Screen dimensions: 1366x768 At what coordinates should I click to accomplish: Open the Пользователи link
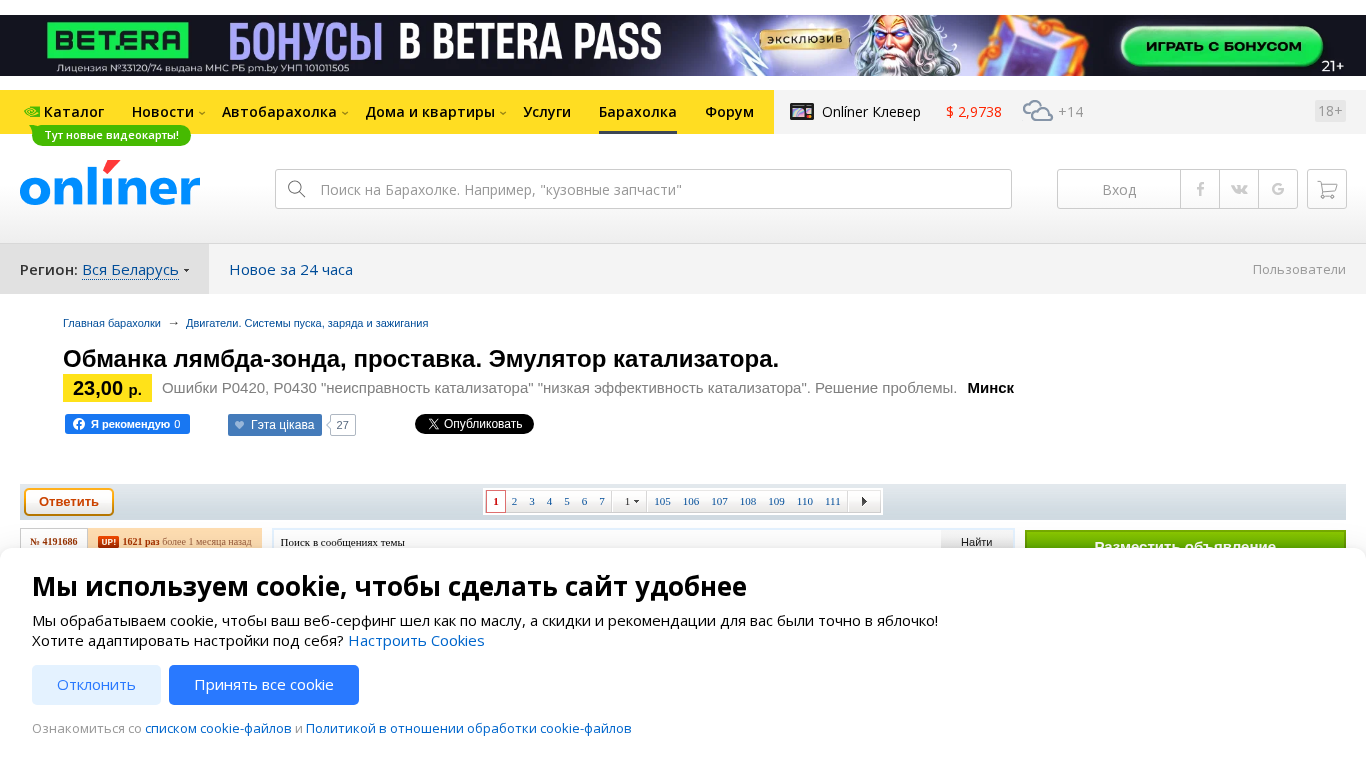pyautogui.click(x=1299, y=269)
